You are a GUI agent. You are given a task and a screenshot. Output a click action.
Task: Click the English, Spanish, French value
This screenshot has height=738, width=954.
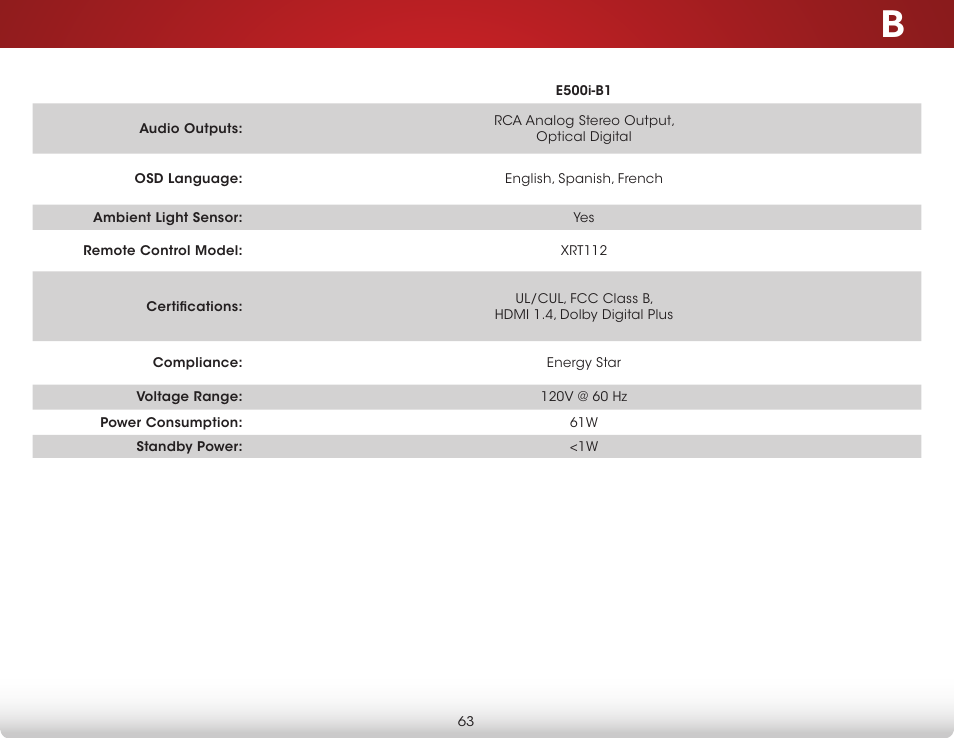point(583,178)
